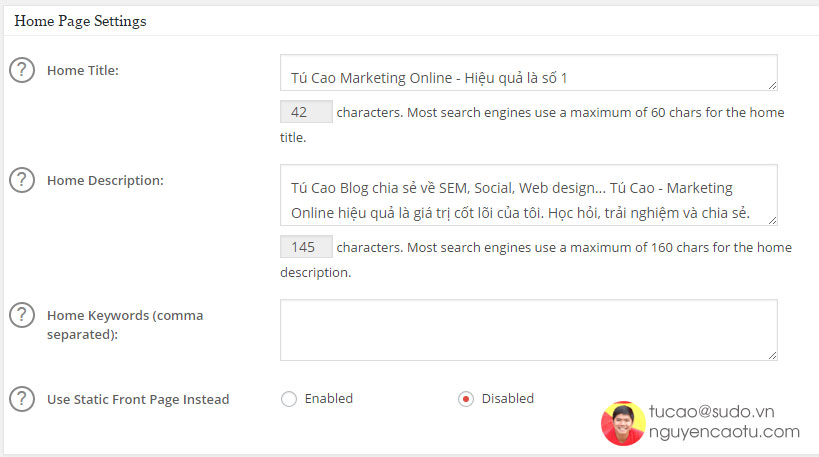The image size is (819, 457).
Task: Click the Home Page Settings section header
Action: (x=80, y=21)
